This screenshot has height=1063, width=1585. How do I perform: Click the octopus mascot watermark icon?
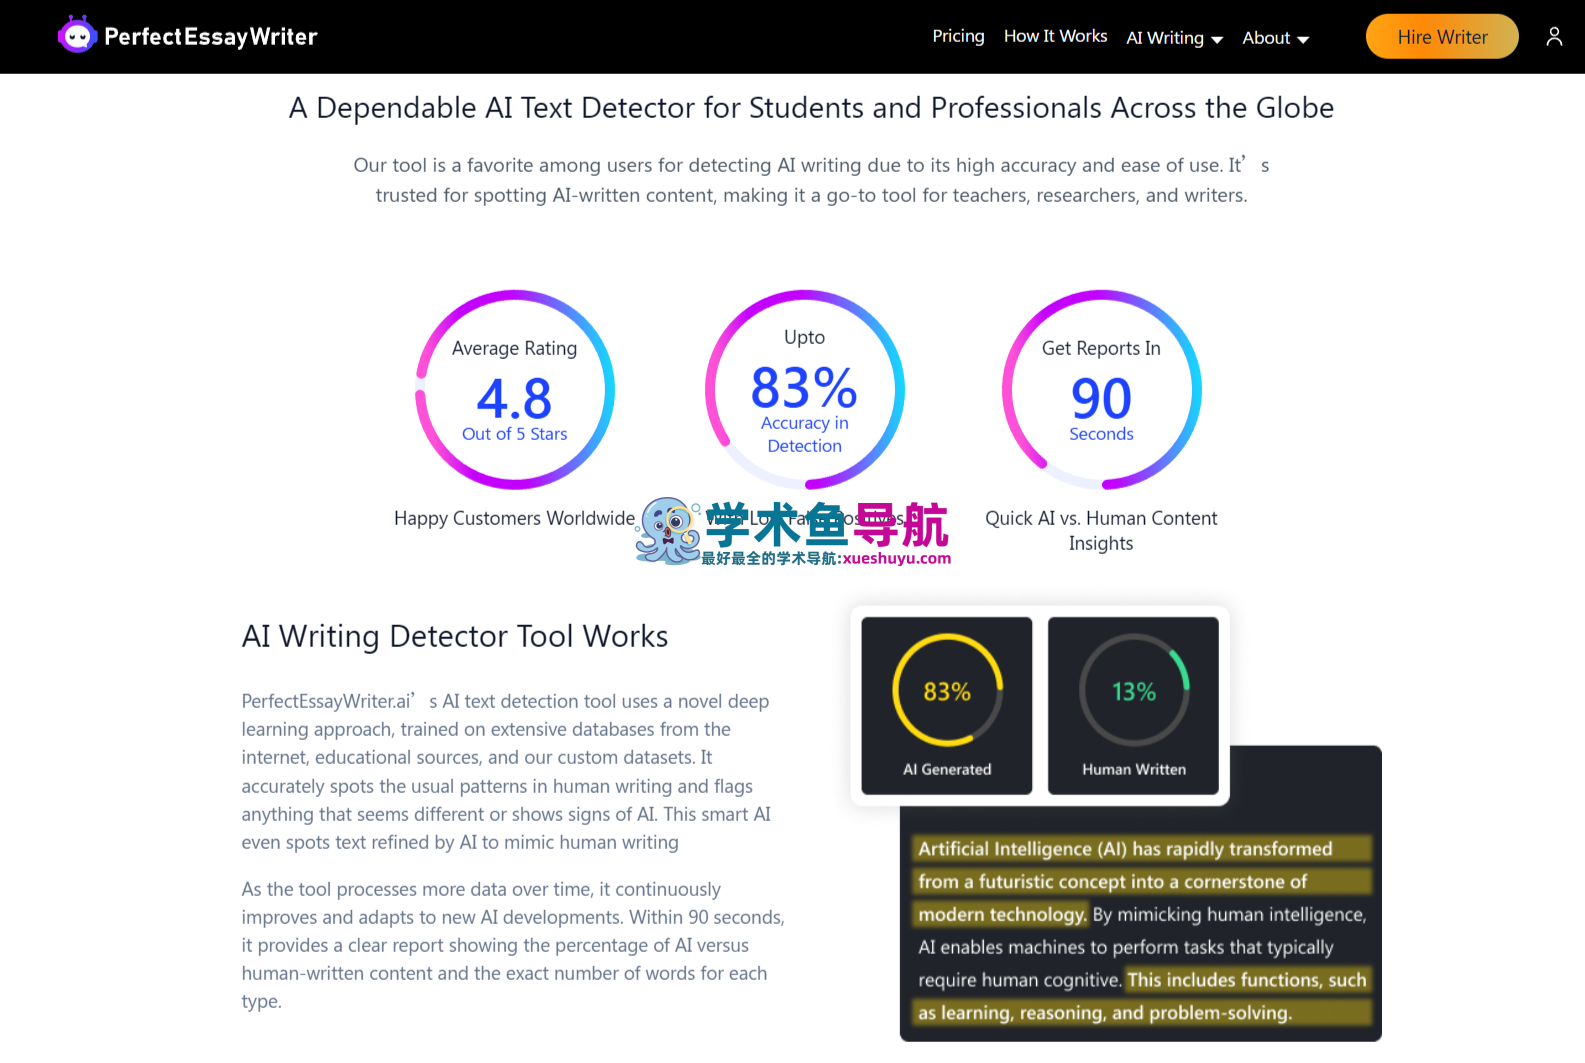tap(668, 530)
